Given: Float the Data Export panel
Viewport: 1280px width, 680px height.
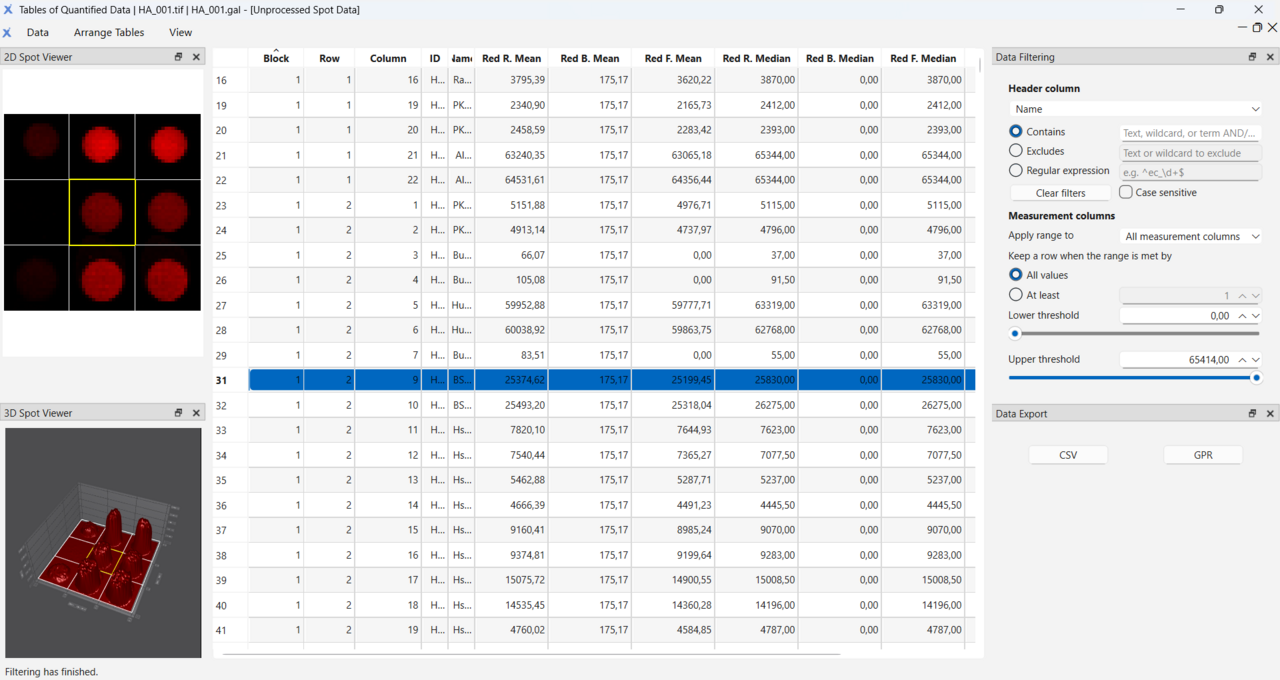Looking at the screenshot, I should [x=1252, y=413].
